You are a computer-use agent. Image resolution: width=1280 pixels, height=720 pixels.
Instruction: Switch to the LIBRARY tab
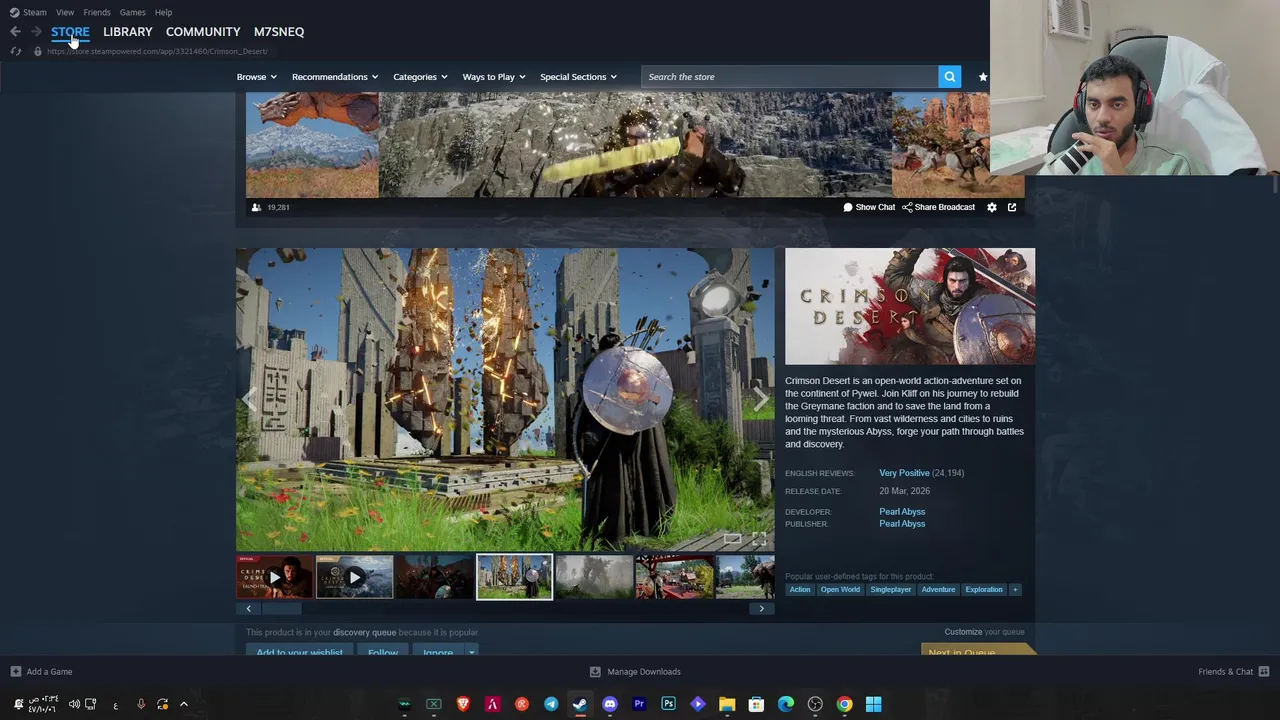(x=127, y=32)
